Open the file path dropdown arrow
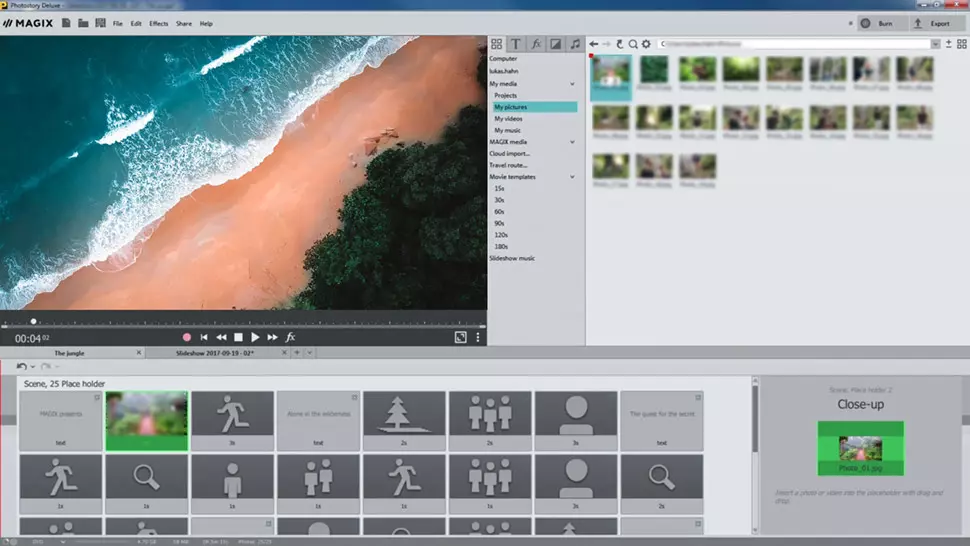 tap(935, 44)
